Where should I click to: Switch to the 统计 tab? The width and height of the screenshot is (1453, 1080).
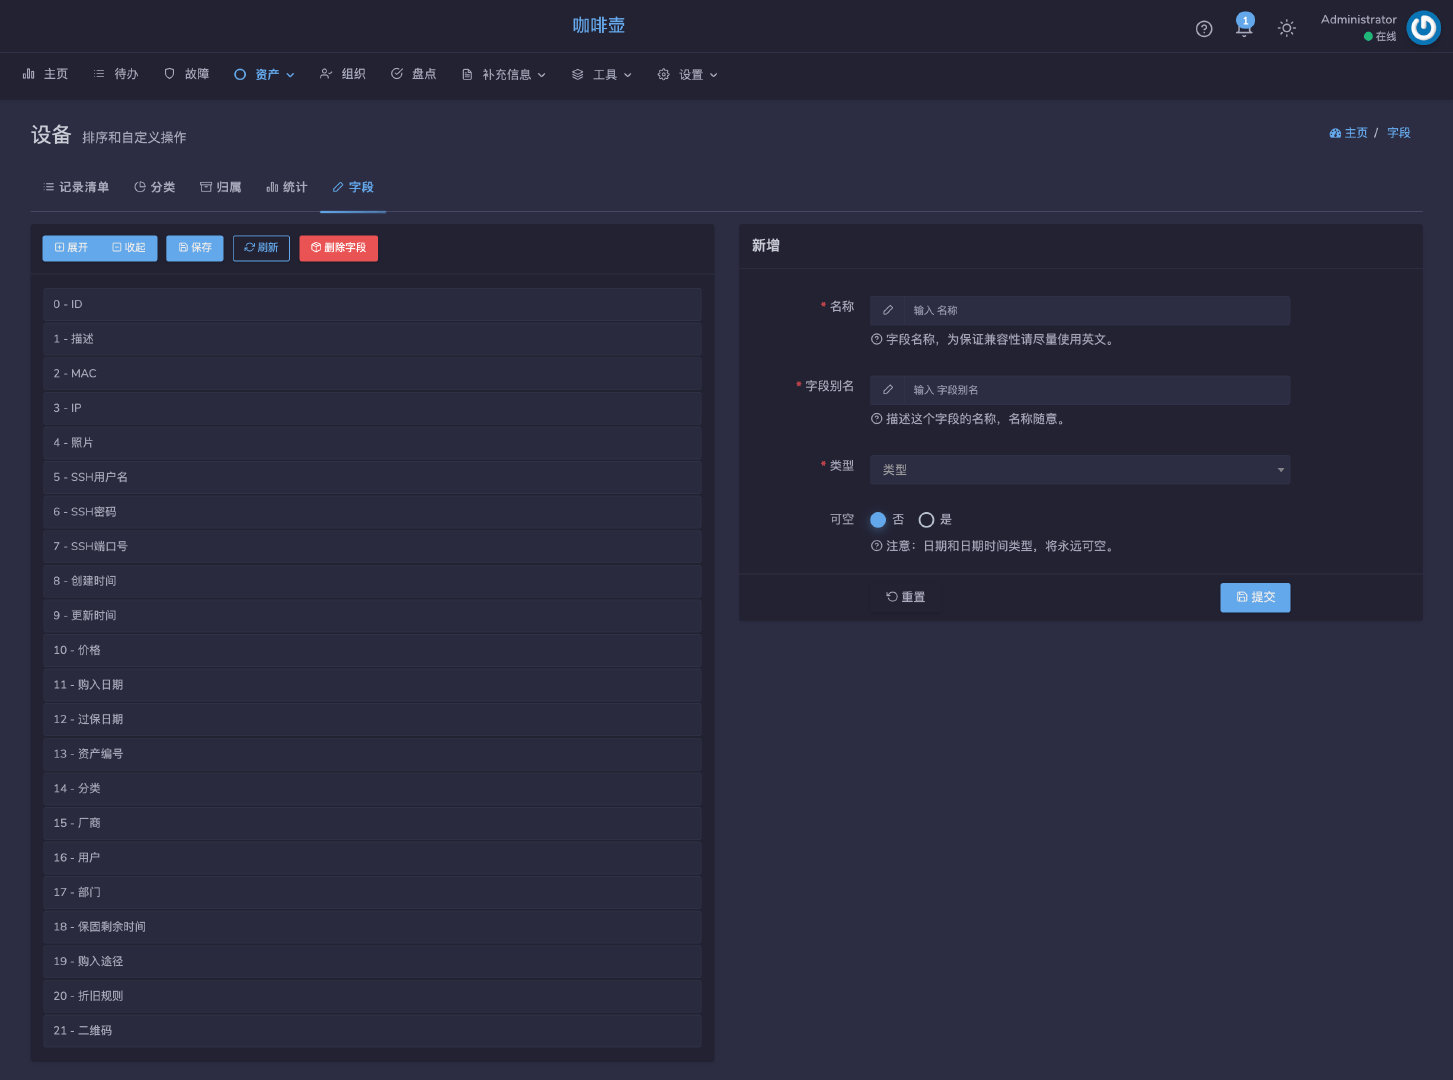coord(287,187)
